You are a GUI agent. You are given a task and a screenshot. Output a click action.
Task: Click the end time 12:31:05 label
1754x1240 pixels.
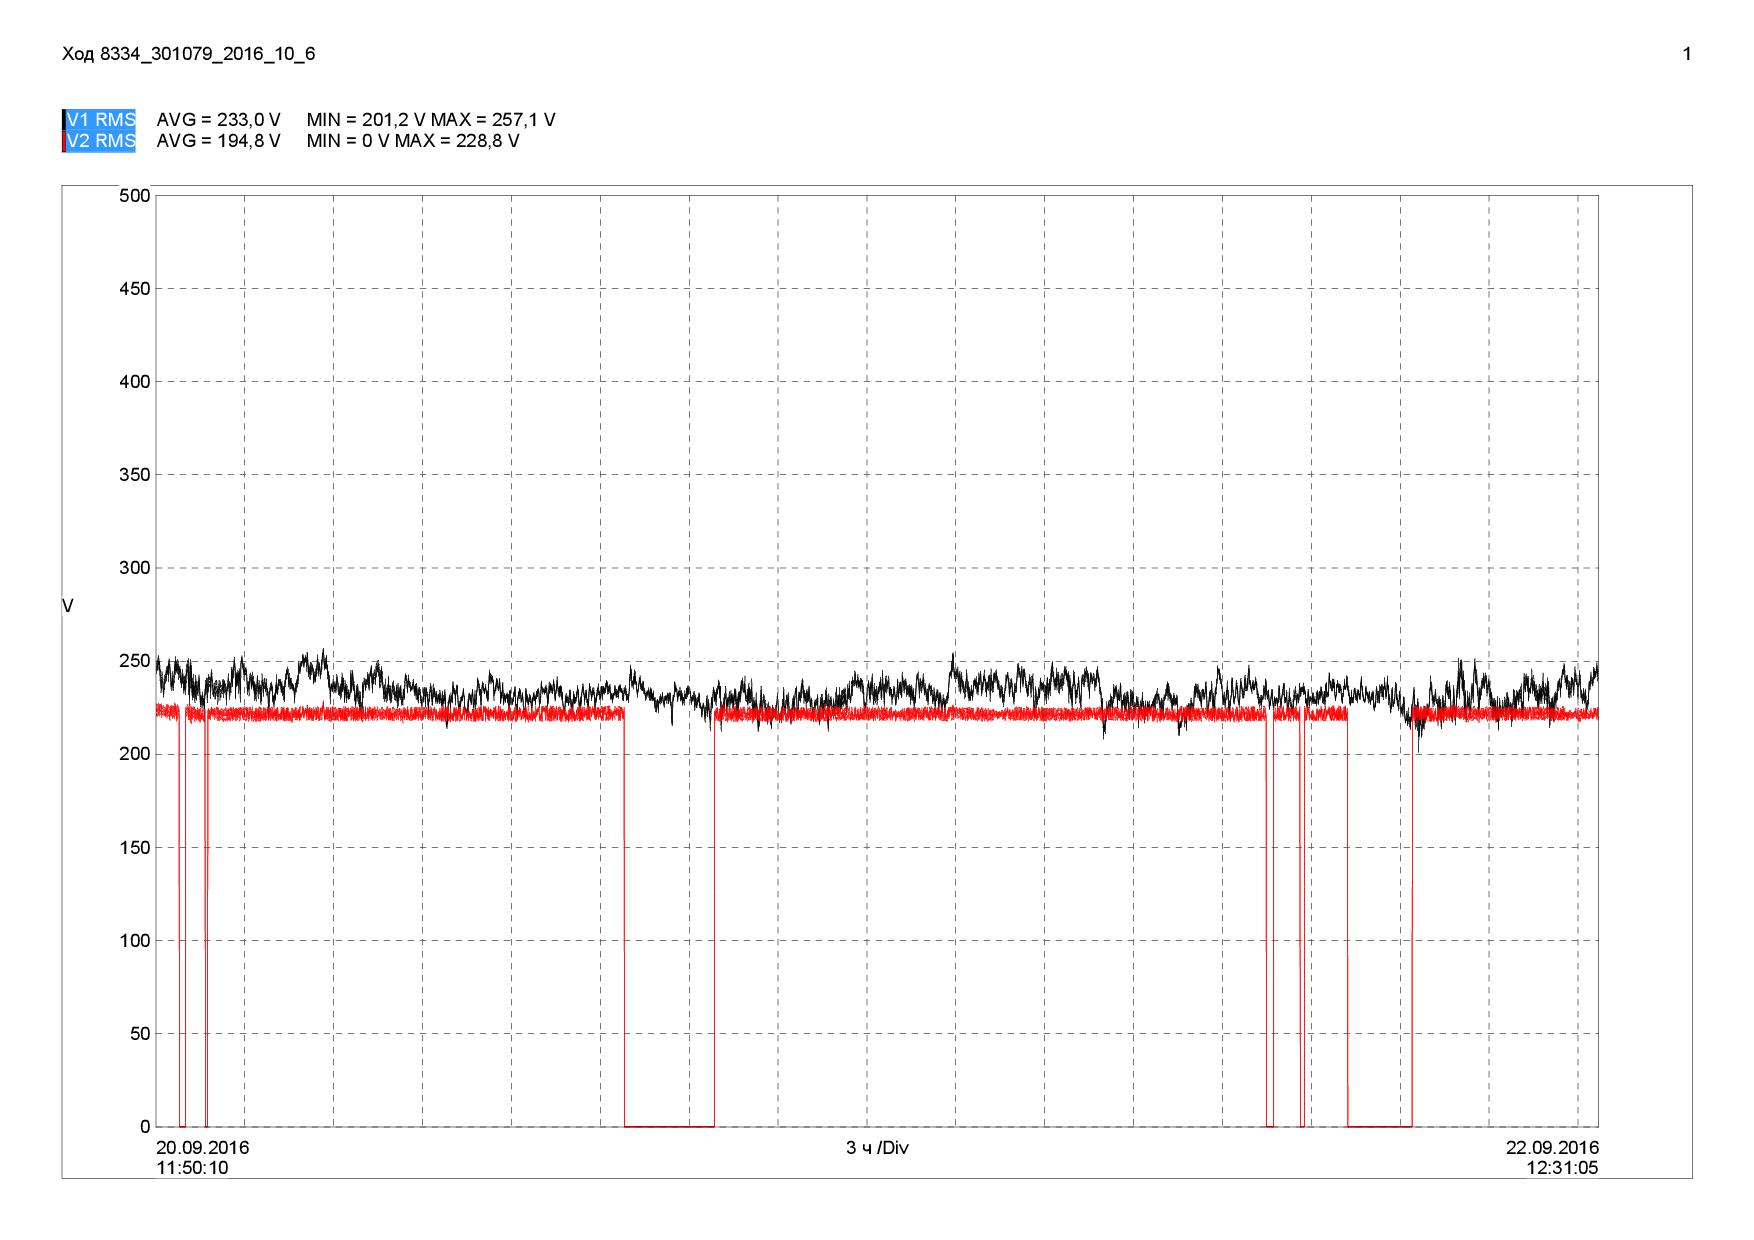pyautogui.click(x=1562, y=1168)
